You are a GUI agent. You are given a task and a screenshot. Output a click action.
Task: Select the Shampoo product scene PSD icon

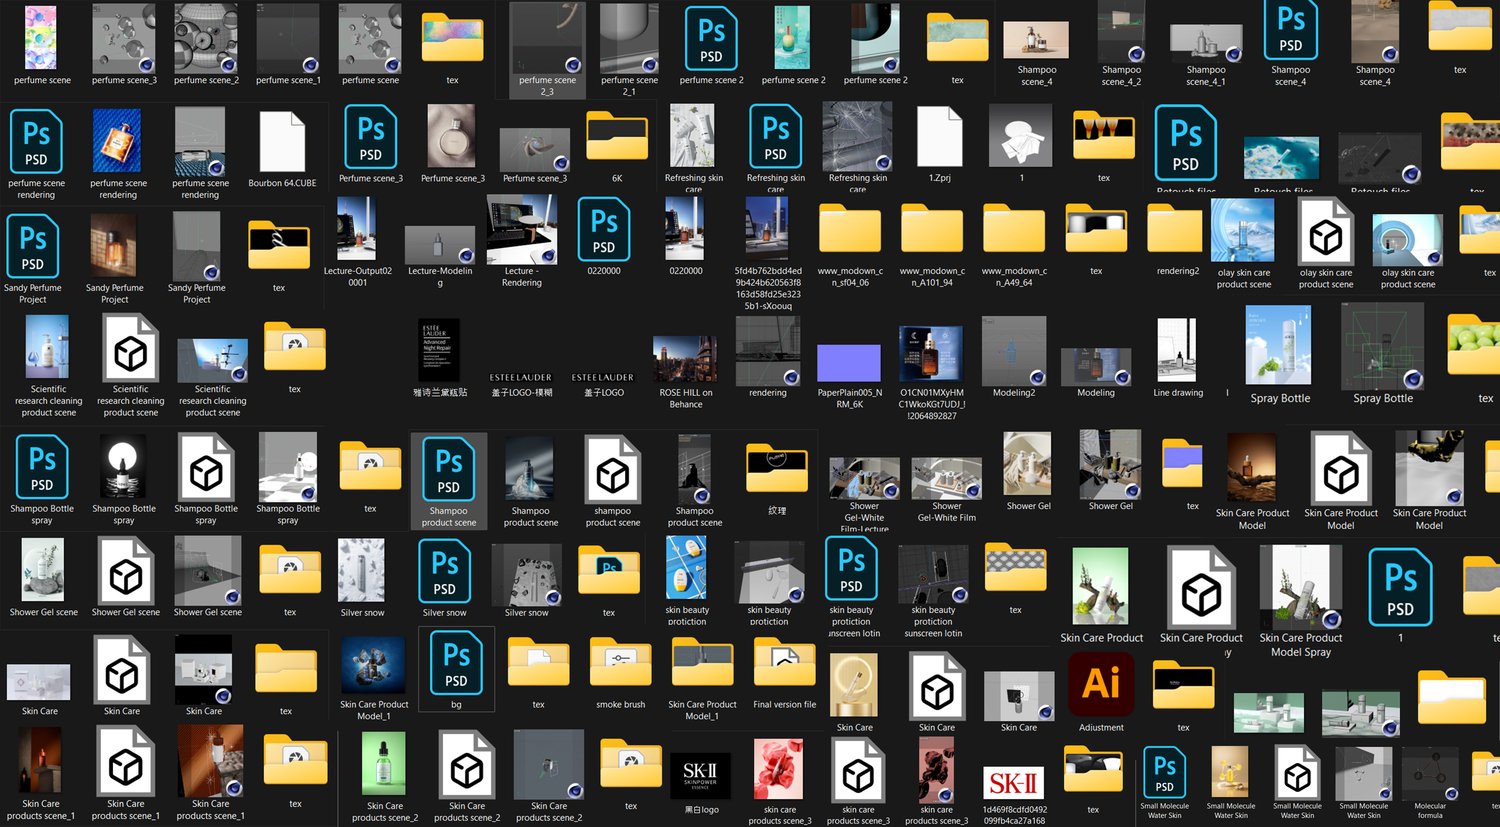click(x=449, y=467)
